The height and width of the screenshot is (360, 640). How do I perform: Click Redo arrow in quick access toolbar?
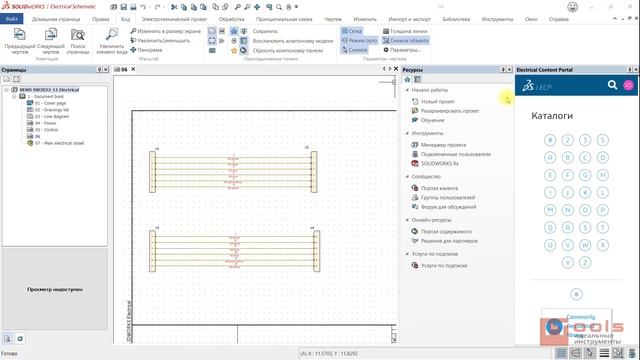[158, 7]
